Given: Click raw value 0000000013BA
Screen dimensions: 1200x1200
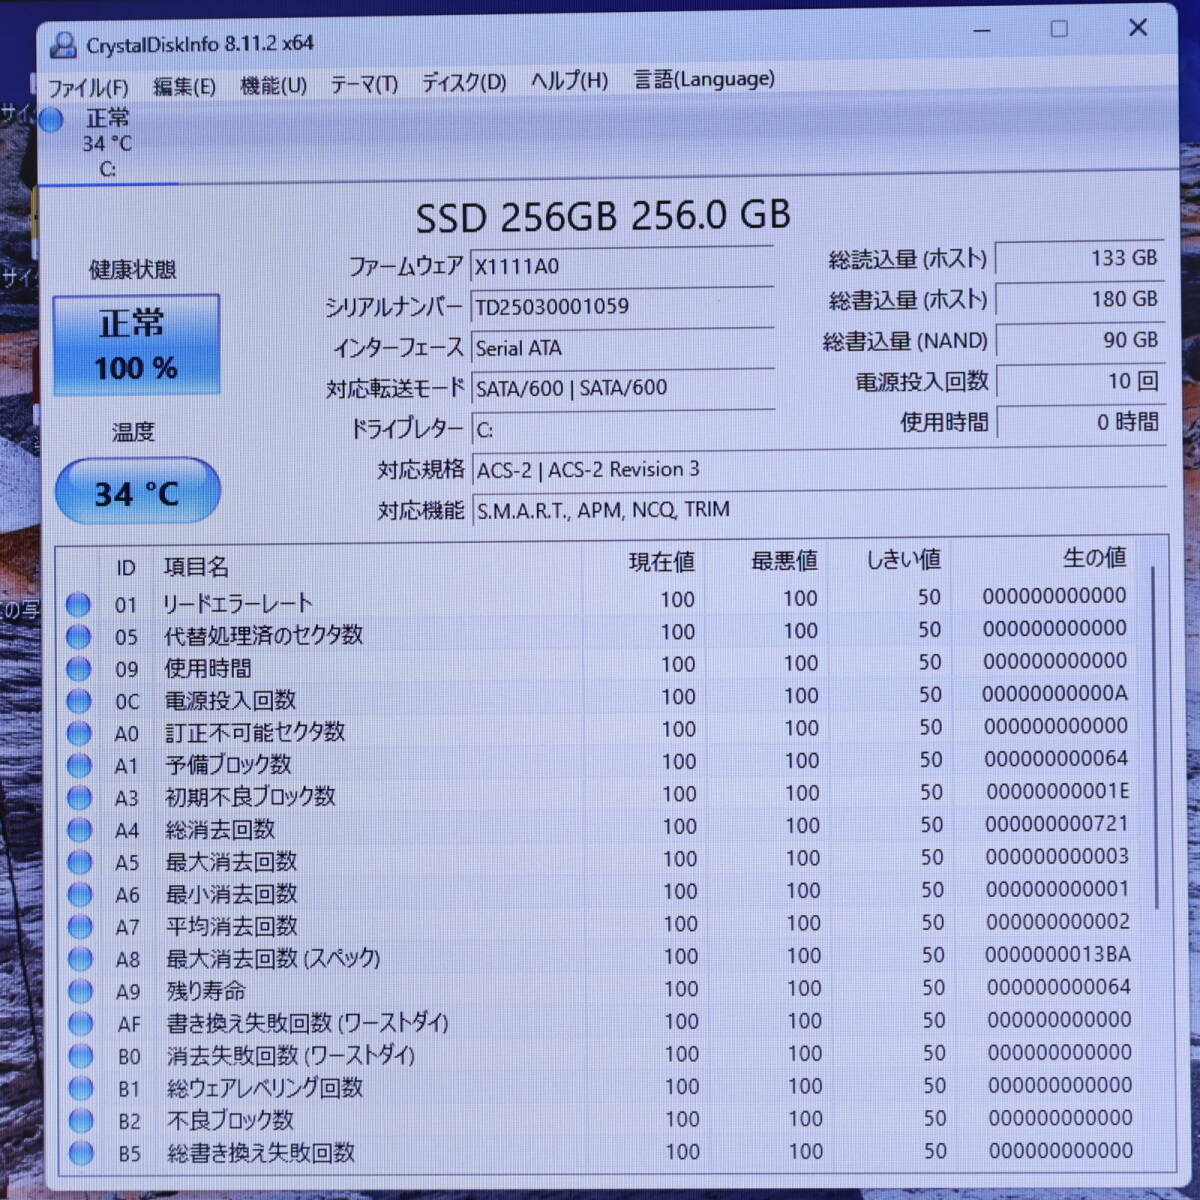Looking at the screenshot, I should tap(1057, 954).
